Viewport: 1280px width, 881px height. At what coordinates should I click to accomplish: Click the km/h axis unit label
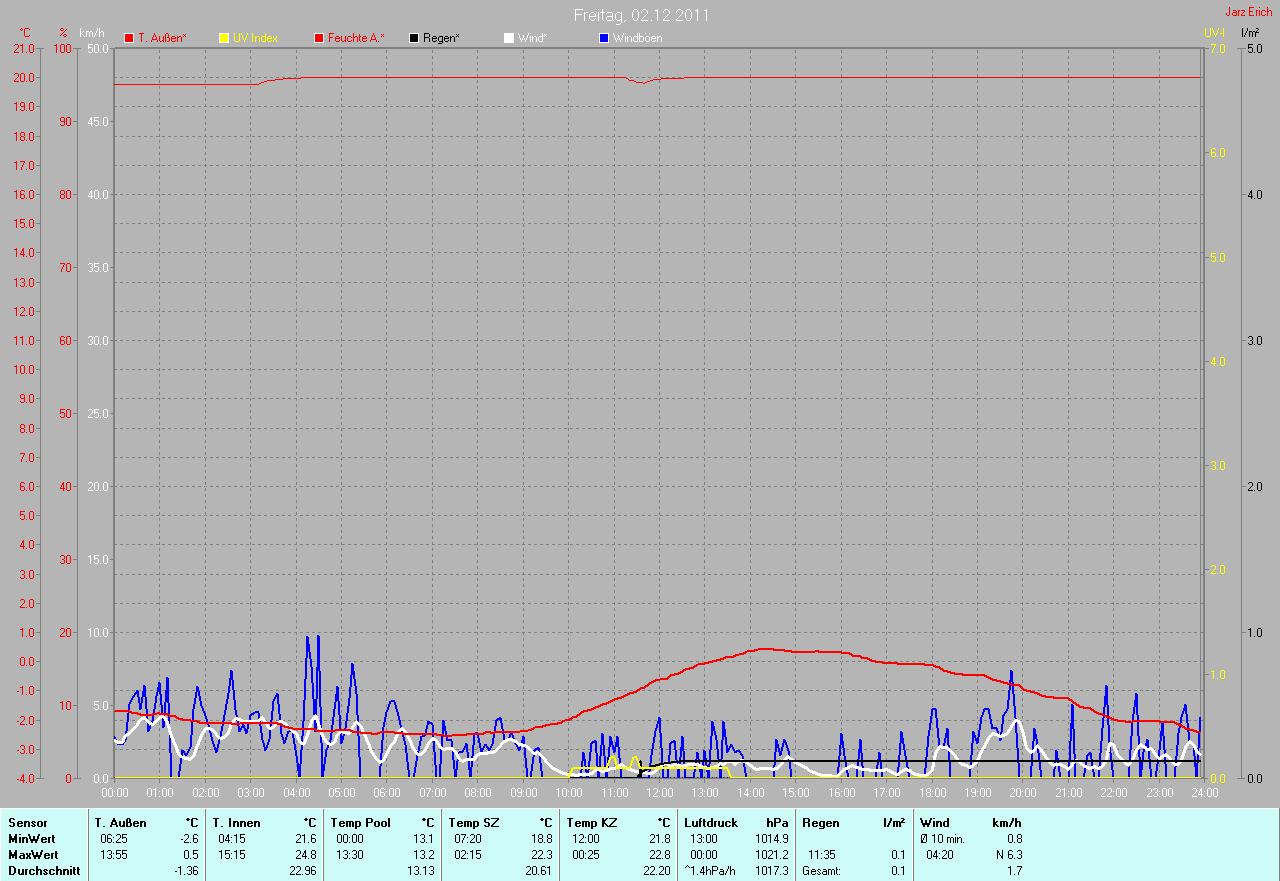tap(91, 33)
